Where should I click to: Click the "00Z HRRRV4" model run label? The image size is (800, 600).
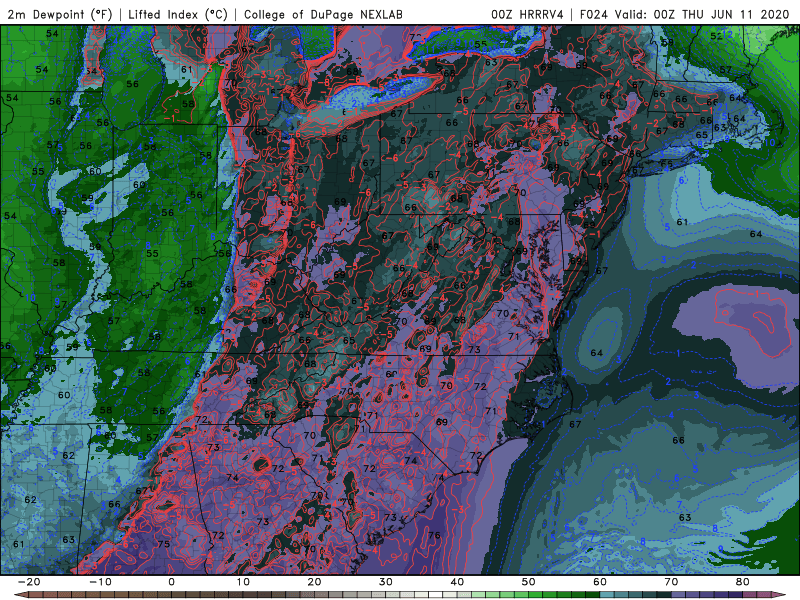tap(527, 14)
